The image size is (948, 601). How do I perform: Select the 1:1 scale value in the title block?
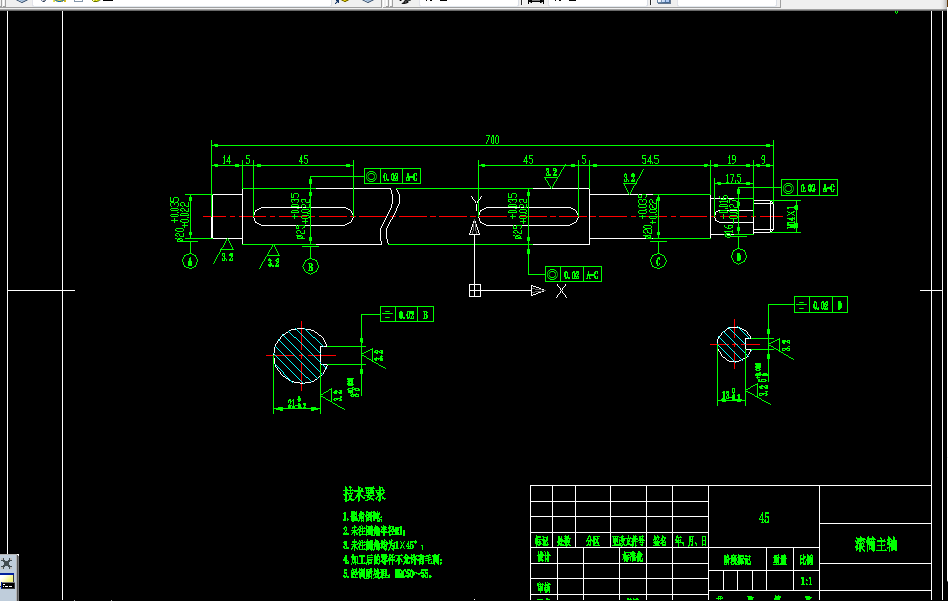tap(806, 581)
